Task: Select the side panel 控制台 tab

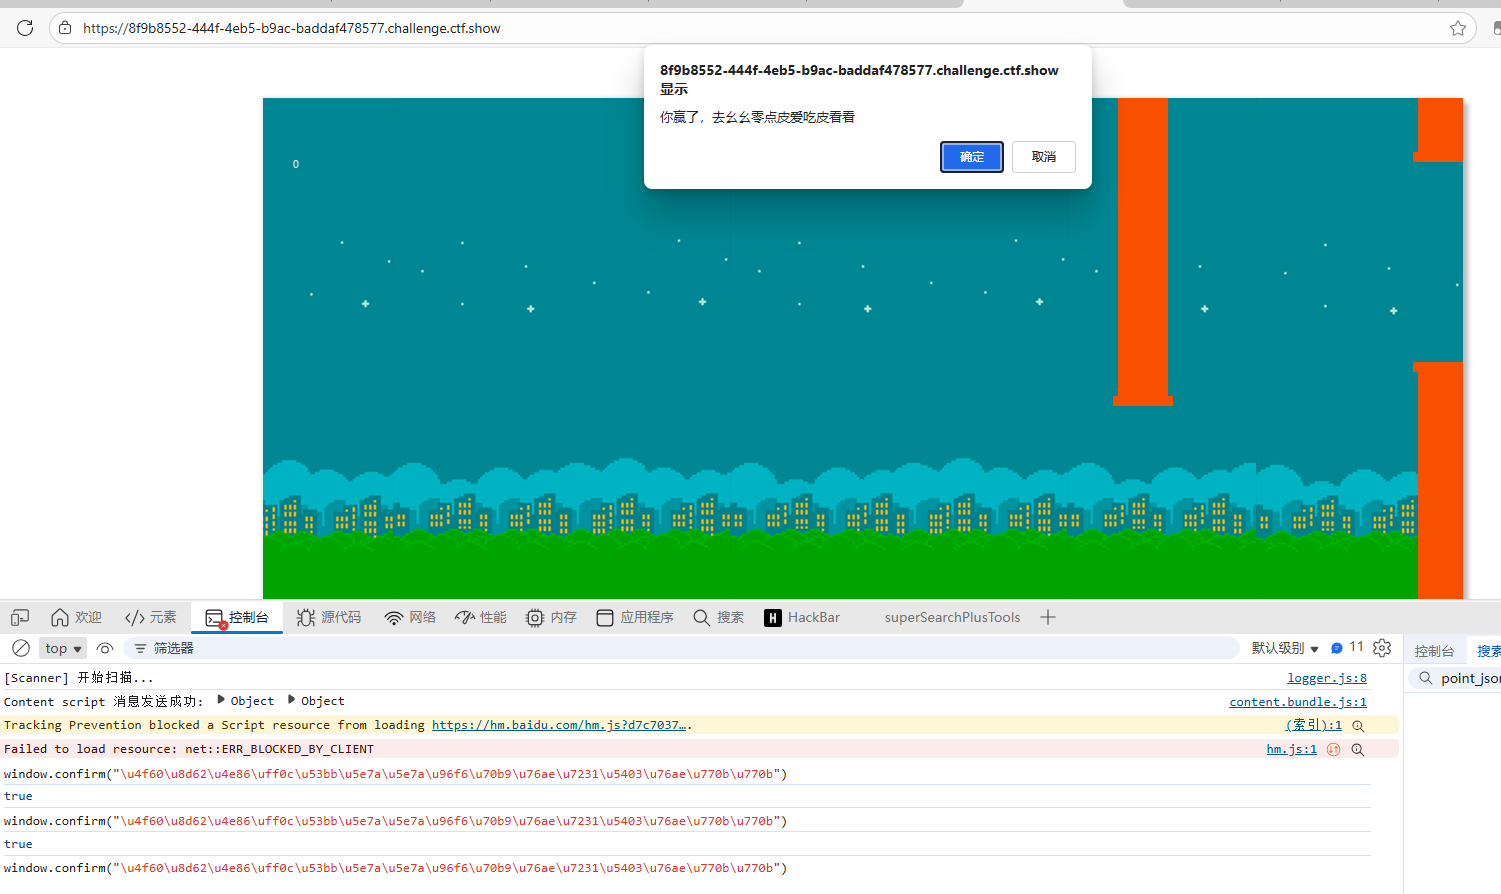Action: click(x=1434, y=651)
